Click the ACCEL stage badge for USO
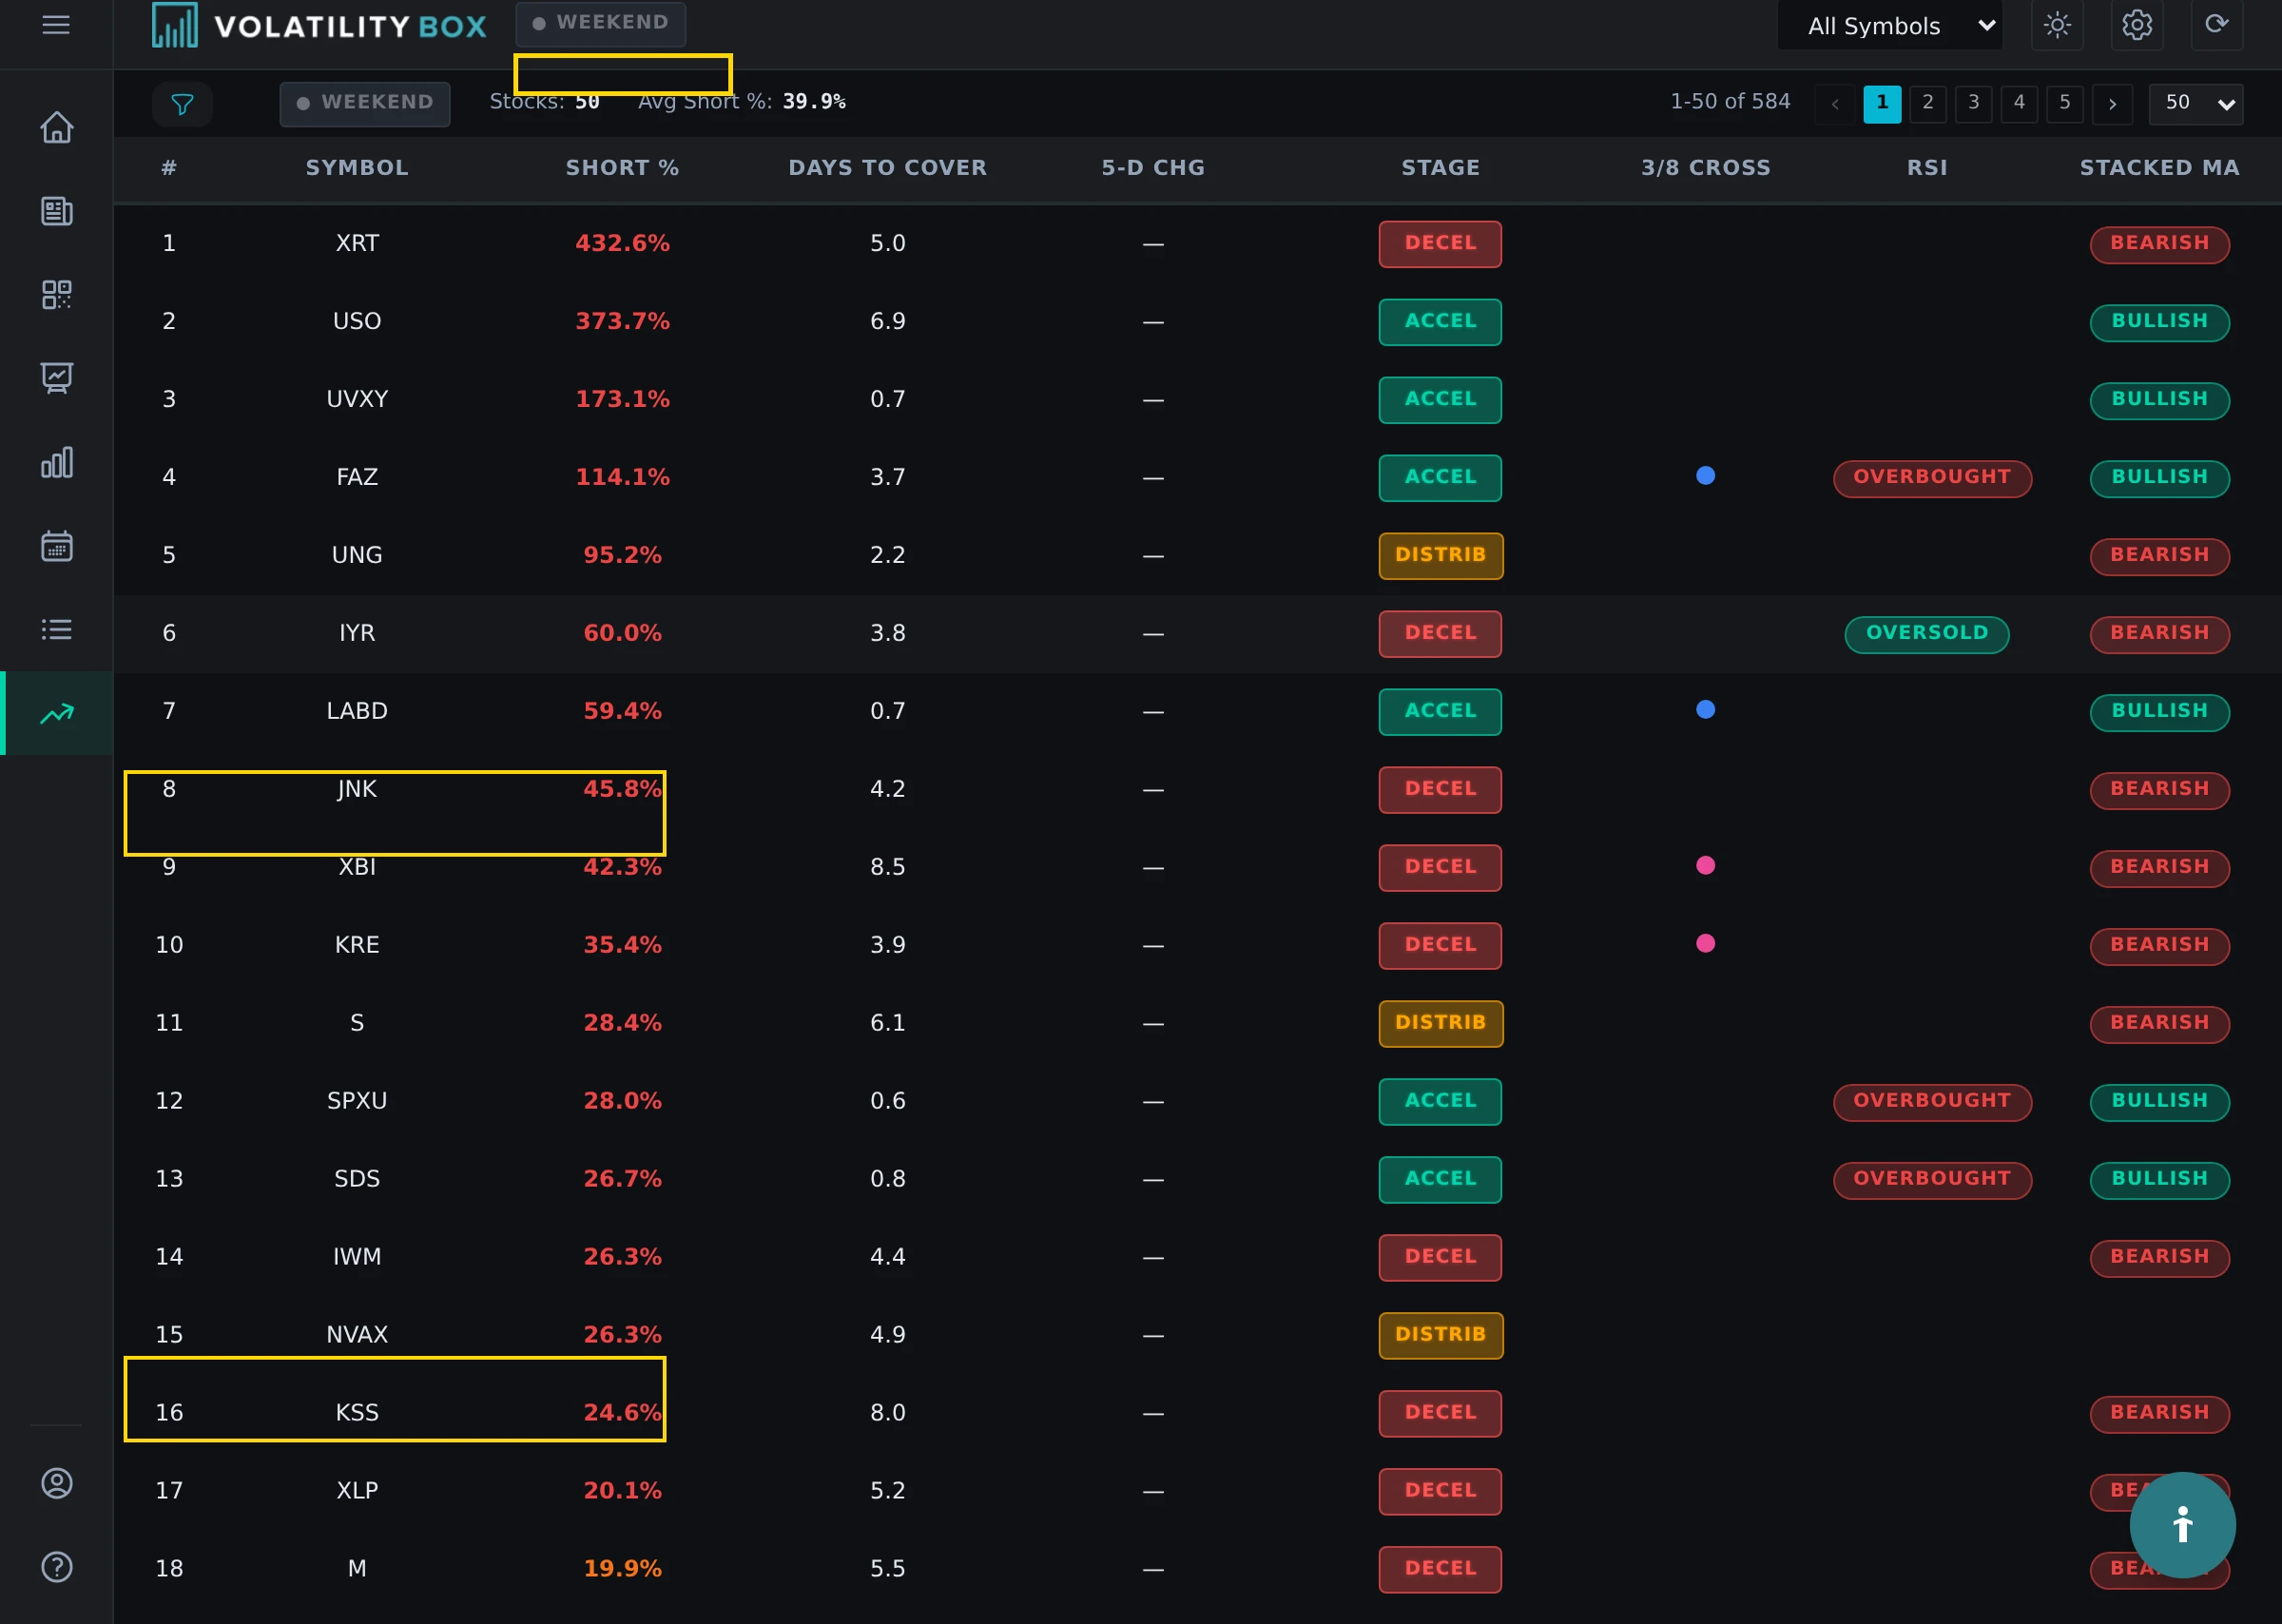Image resolution: width=2282 pixels, height=1624 pixels. (x=1441, y=321)
